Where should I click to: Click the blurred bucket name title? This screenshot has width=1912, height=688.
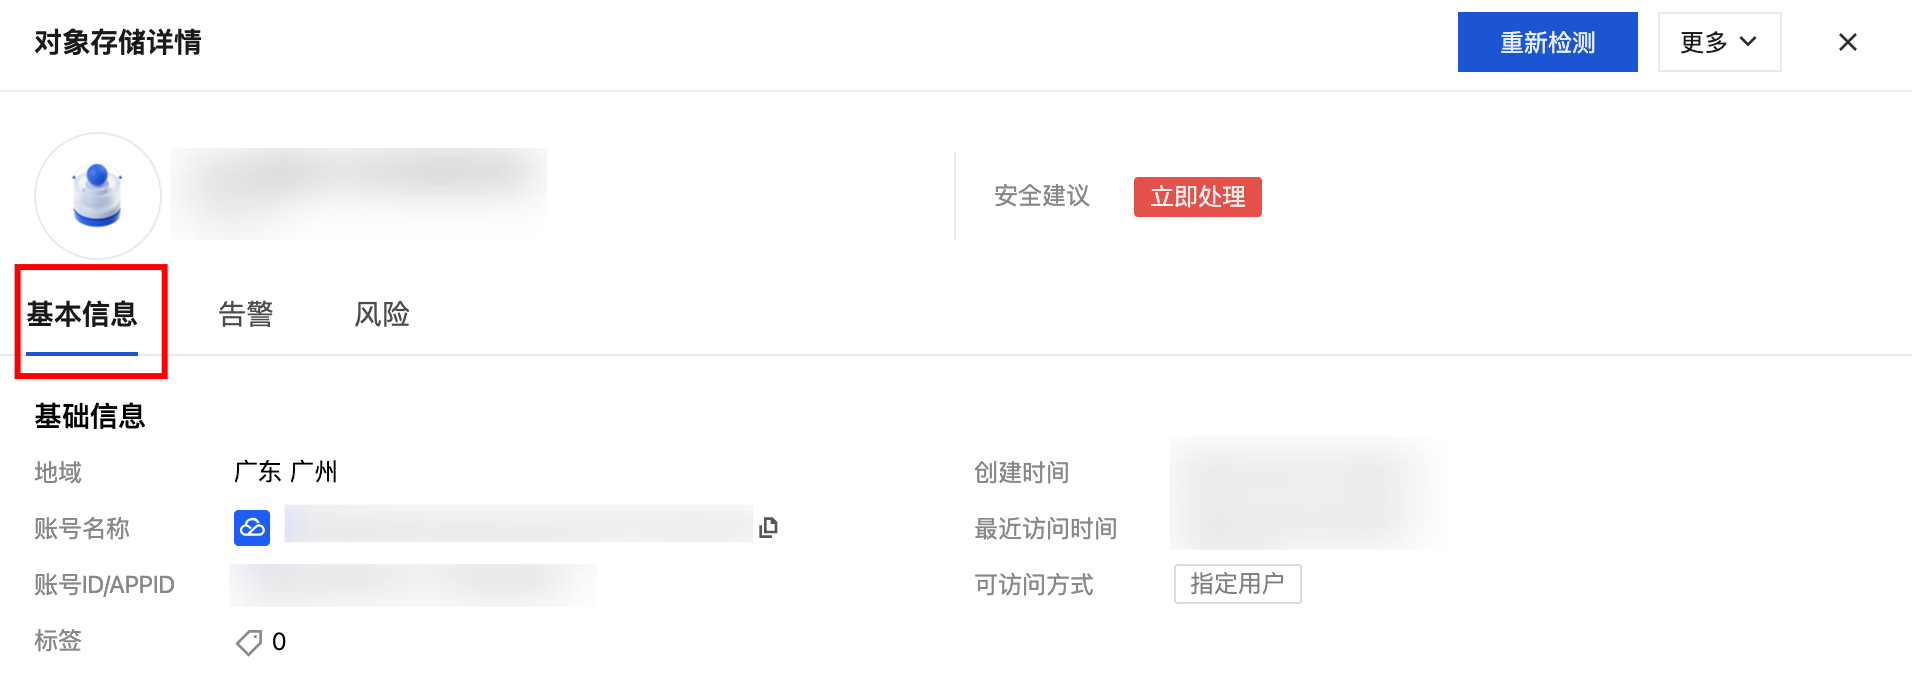click(x=358, y=193)
